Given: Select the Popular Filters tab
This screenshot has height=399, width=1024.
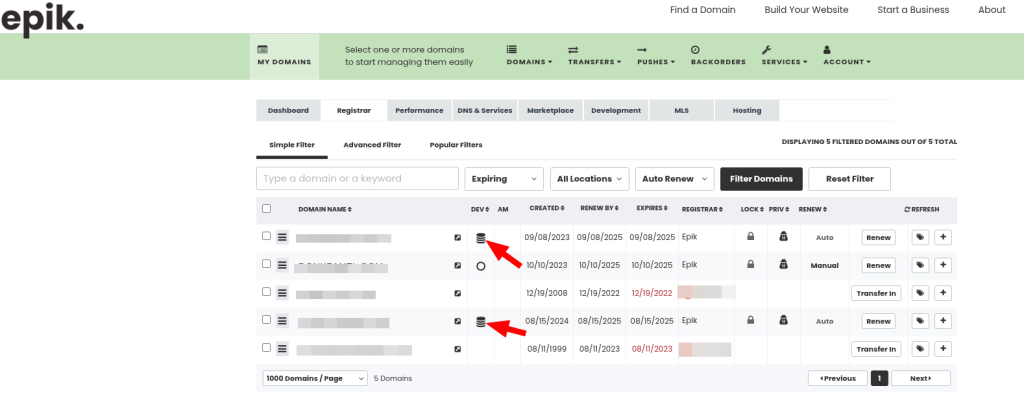Looking at the screenshot, I should pyautogui.click(x=456, y=145).
